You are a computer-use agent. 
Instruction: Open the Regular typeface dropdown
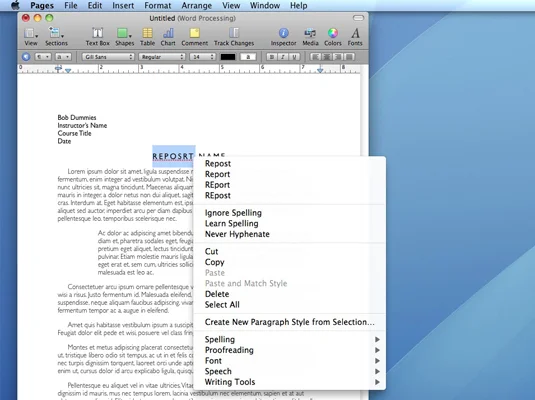click(162, 57)
